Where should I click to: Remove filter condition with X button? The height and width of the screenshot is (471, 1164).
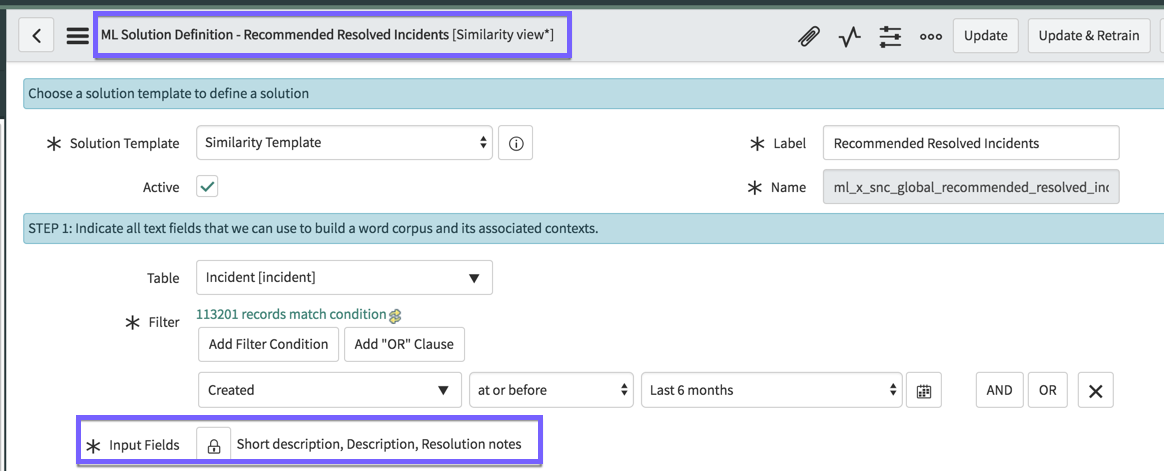click(1095, 391)
